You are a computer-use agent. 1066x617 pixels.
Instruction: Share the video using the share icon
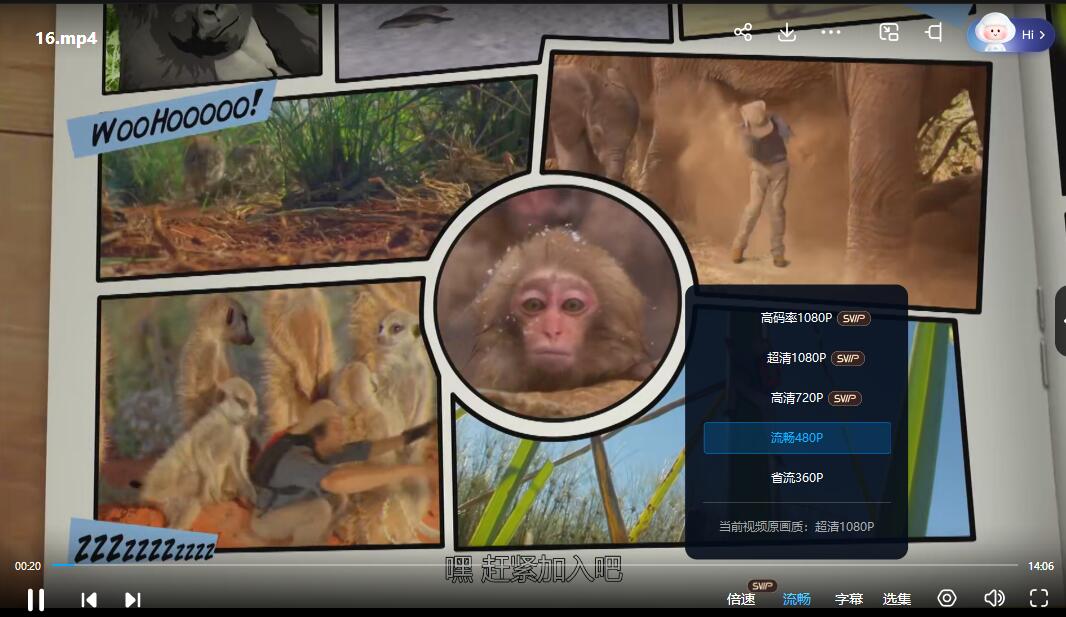(x=742, y=32)
